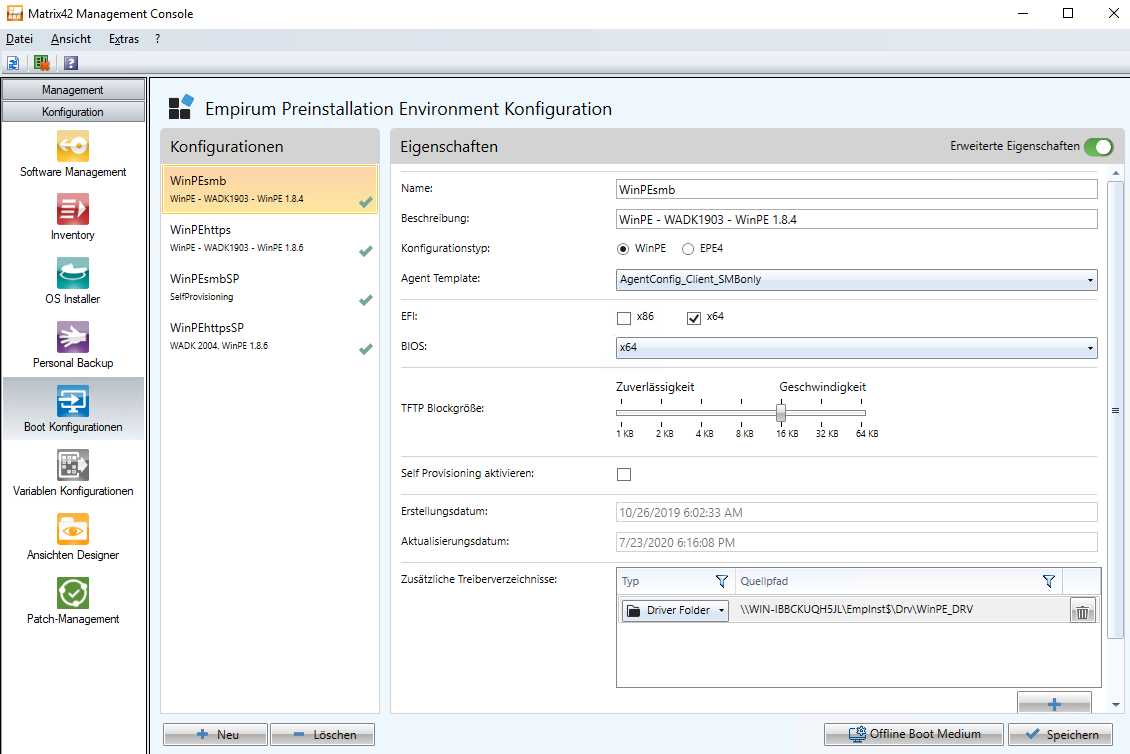The width and height of the screenshot is (1130, 754).
Task: Uncheck the EFI x64 checkbox
Action: point(694,318)
